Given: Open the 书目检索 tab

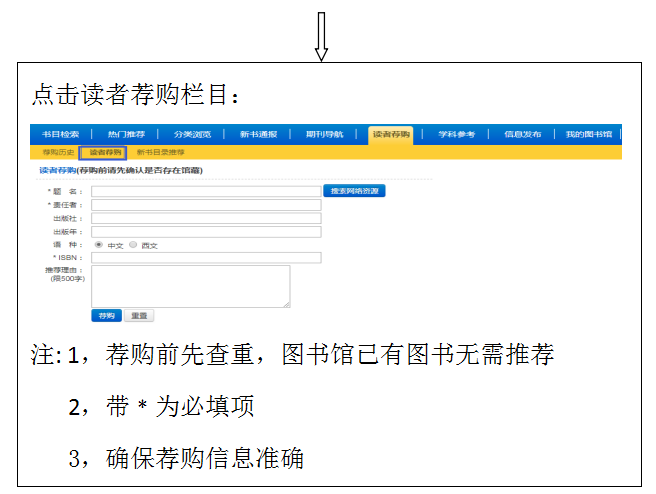Looking at the screenshot, I should 59,134.
